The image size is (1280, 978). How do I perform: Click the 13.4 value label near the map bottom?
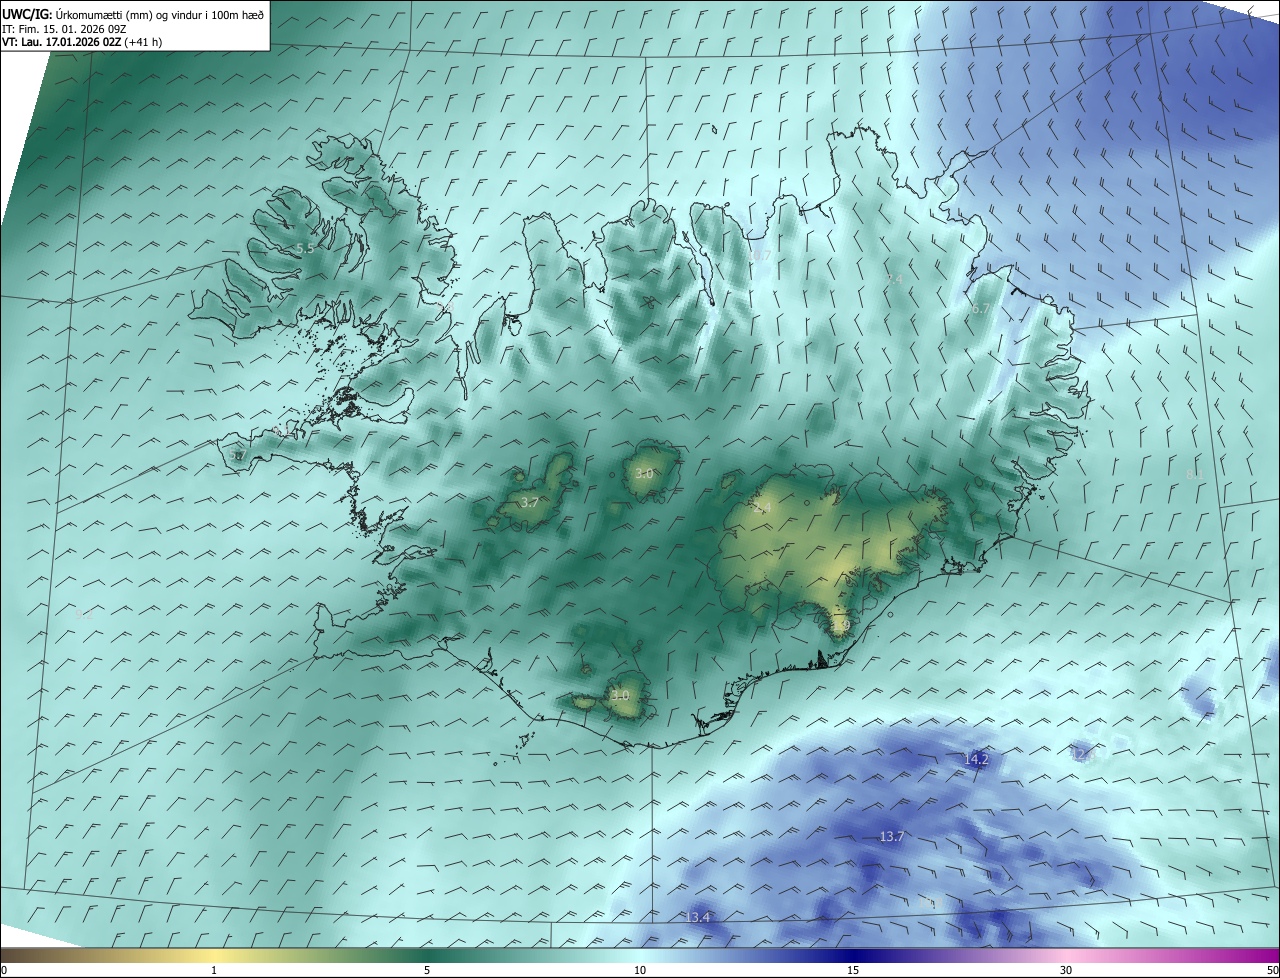pos(698,918)
